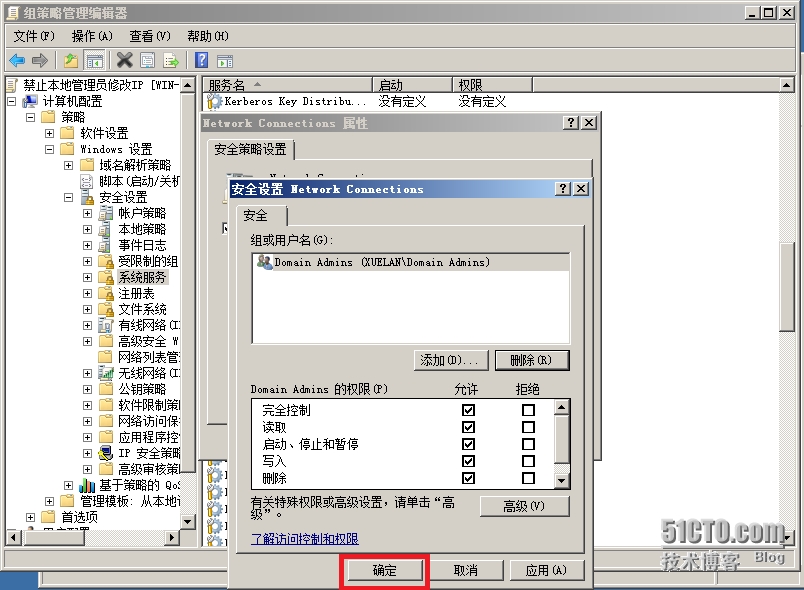This screenshot has height=590, width=804.
Task: Toggle Allow checkbox for 启动、停止和暂停
Action: pos(468,444)
